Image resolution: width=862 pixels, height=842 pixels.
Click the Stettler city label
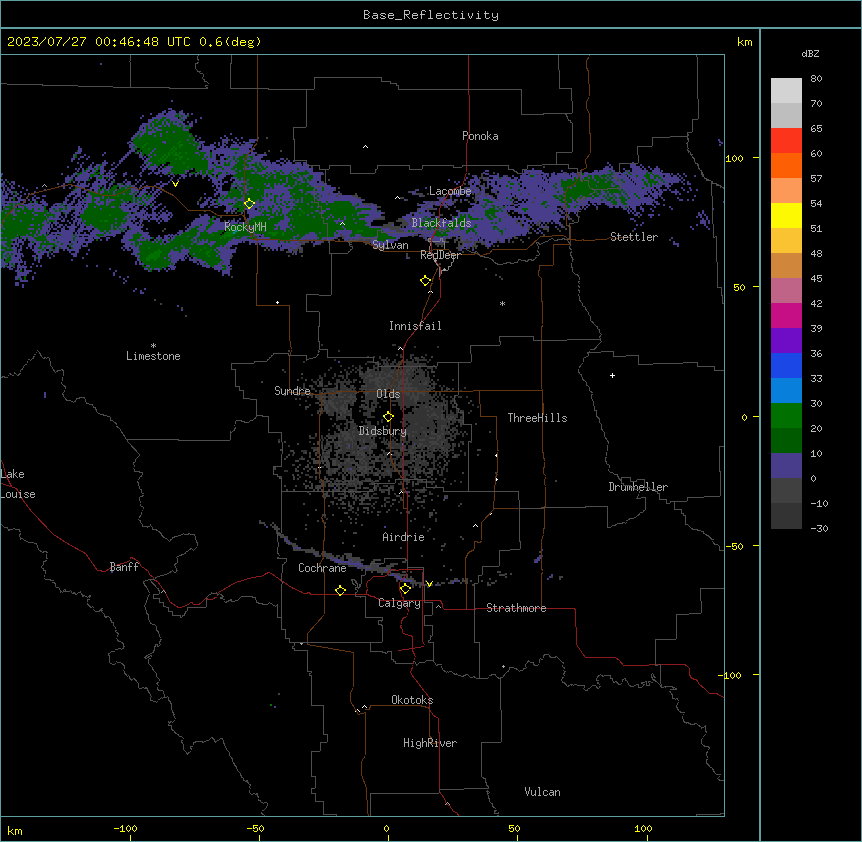click(x=634, y=237)
